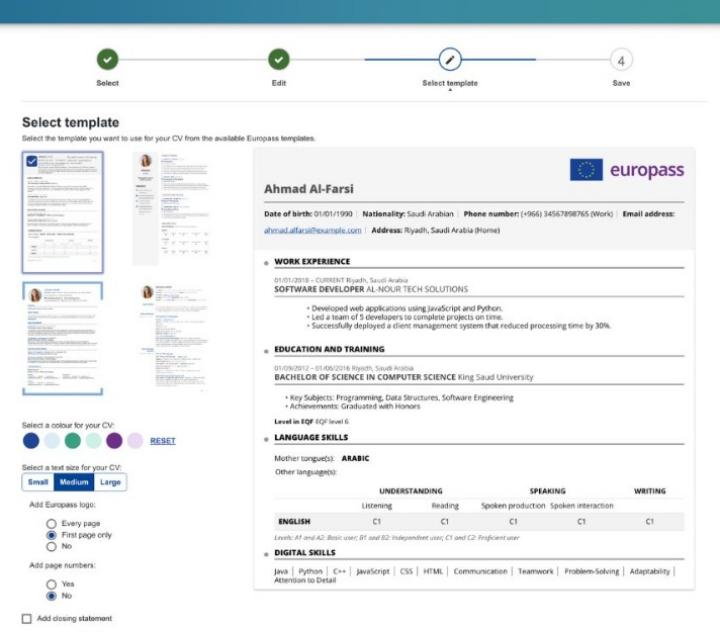Click SOFTWARE DEVELOPER job title text
Image resolution: width=720 pixels, height=637 pixels.
coord(319,289)
